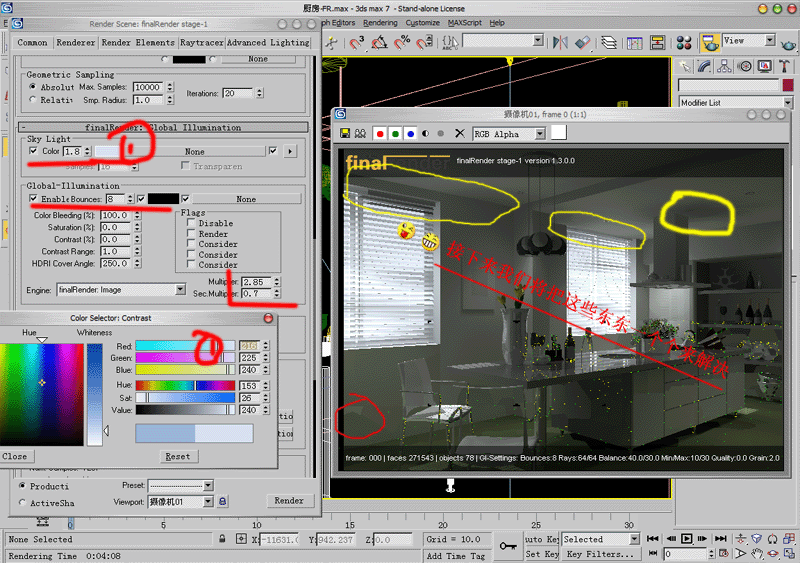Open the Schematic View icon

658,42
